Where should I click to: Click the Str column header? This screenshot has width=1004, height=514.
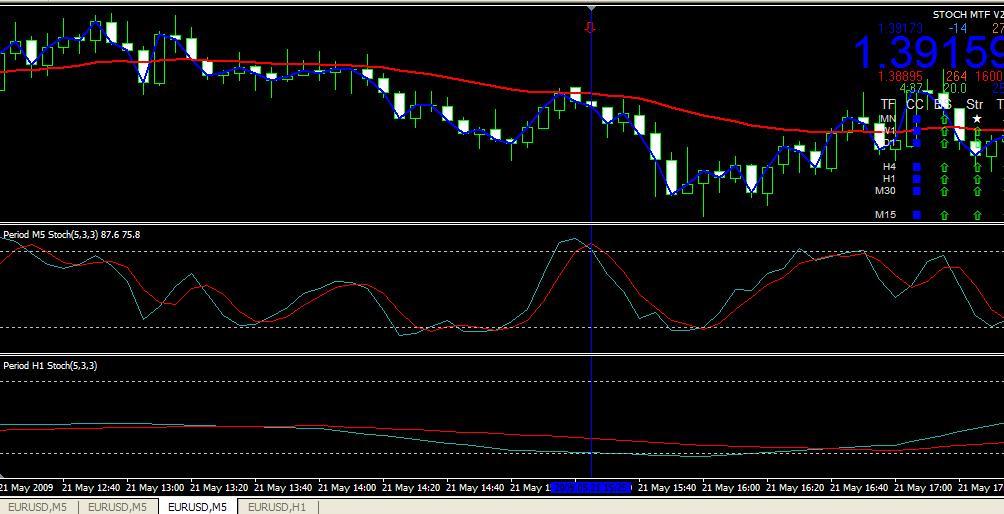point(974,103)
